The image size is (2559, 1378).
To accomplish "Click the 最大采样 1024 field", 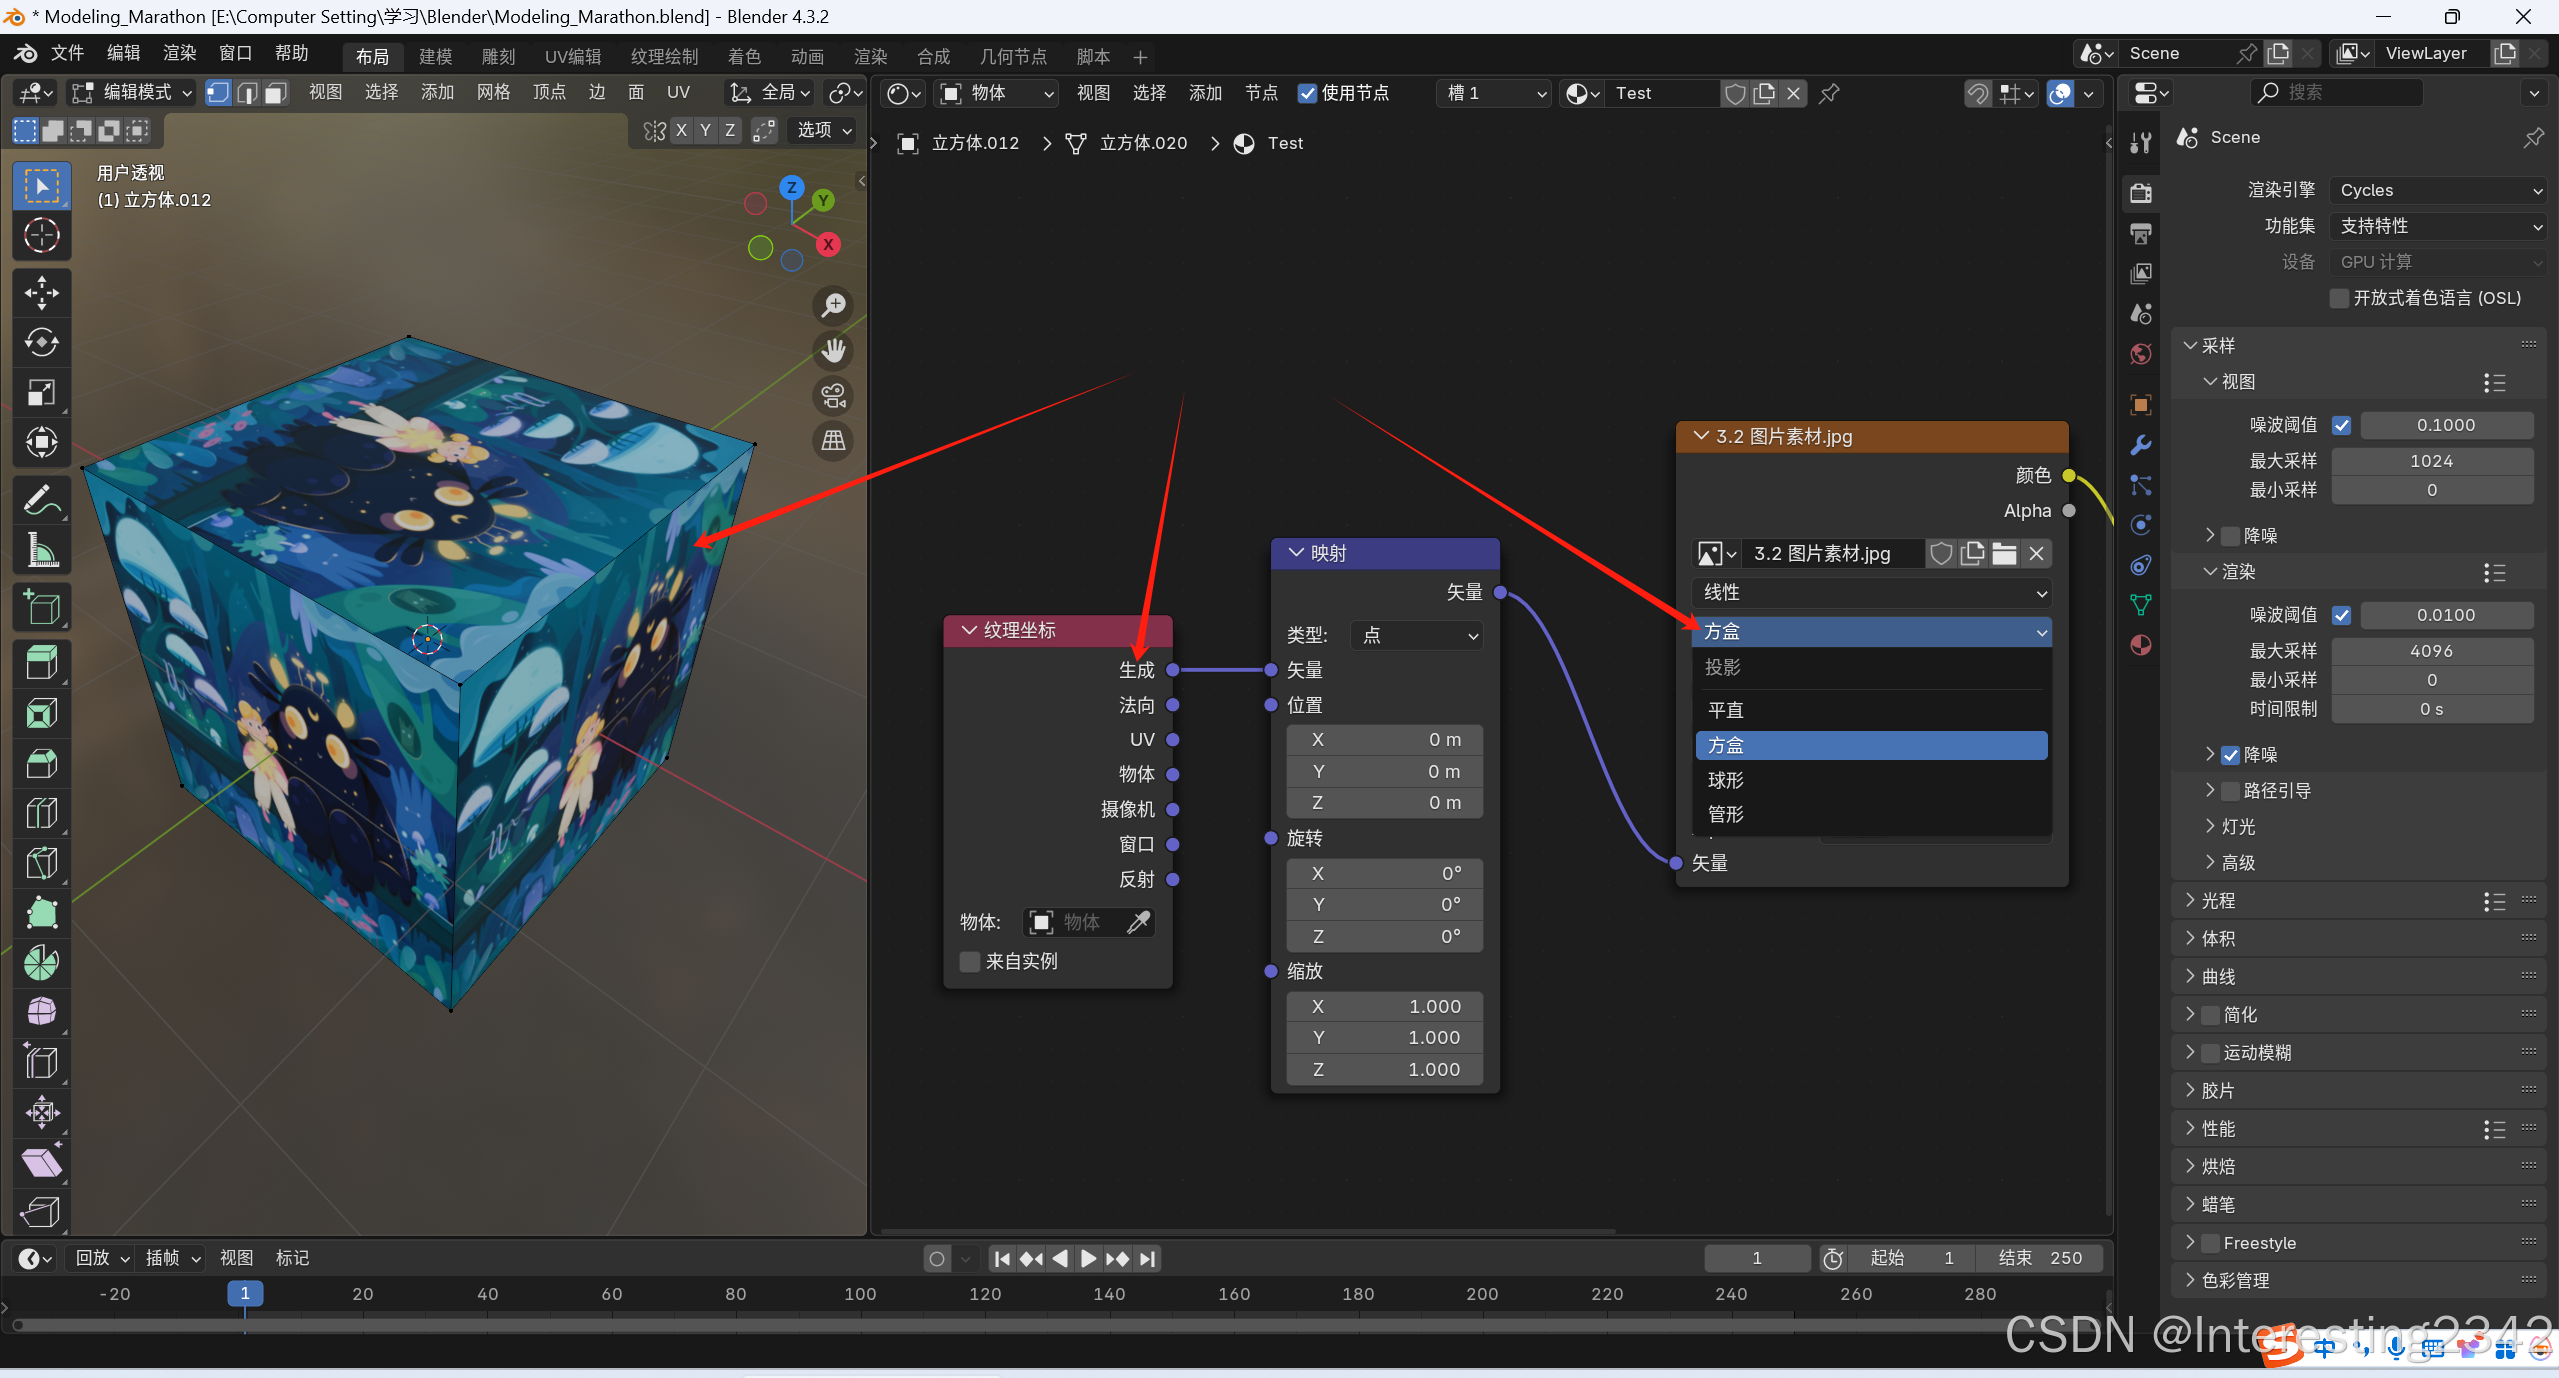I will [2430, 461].
